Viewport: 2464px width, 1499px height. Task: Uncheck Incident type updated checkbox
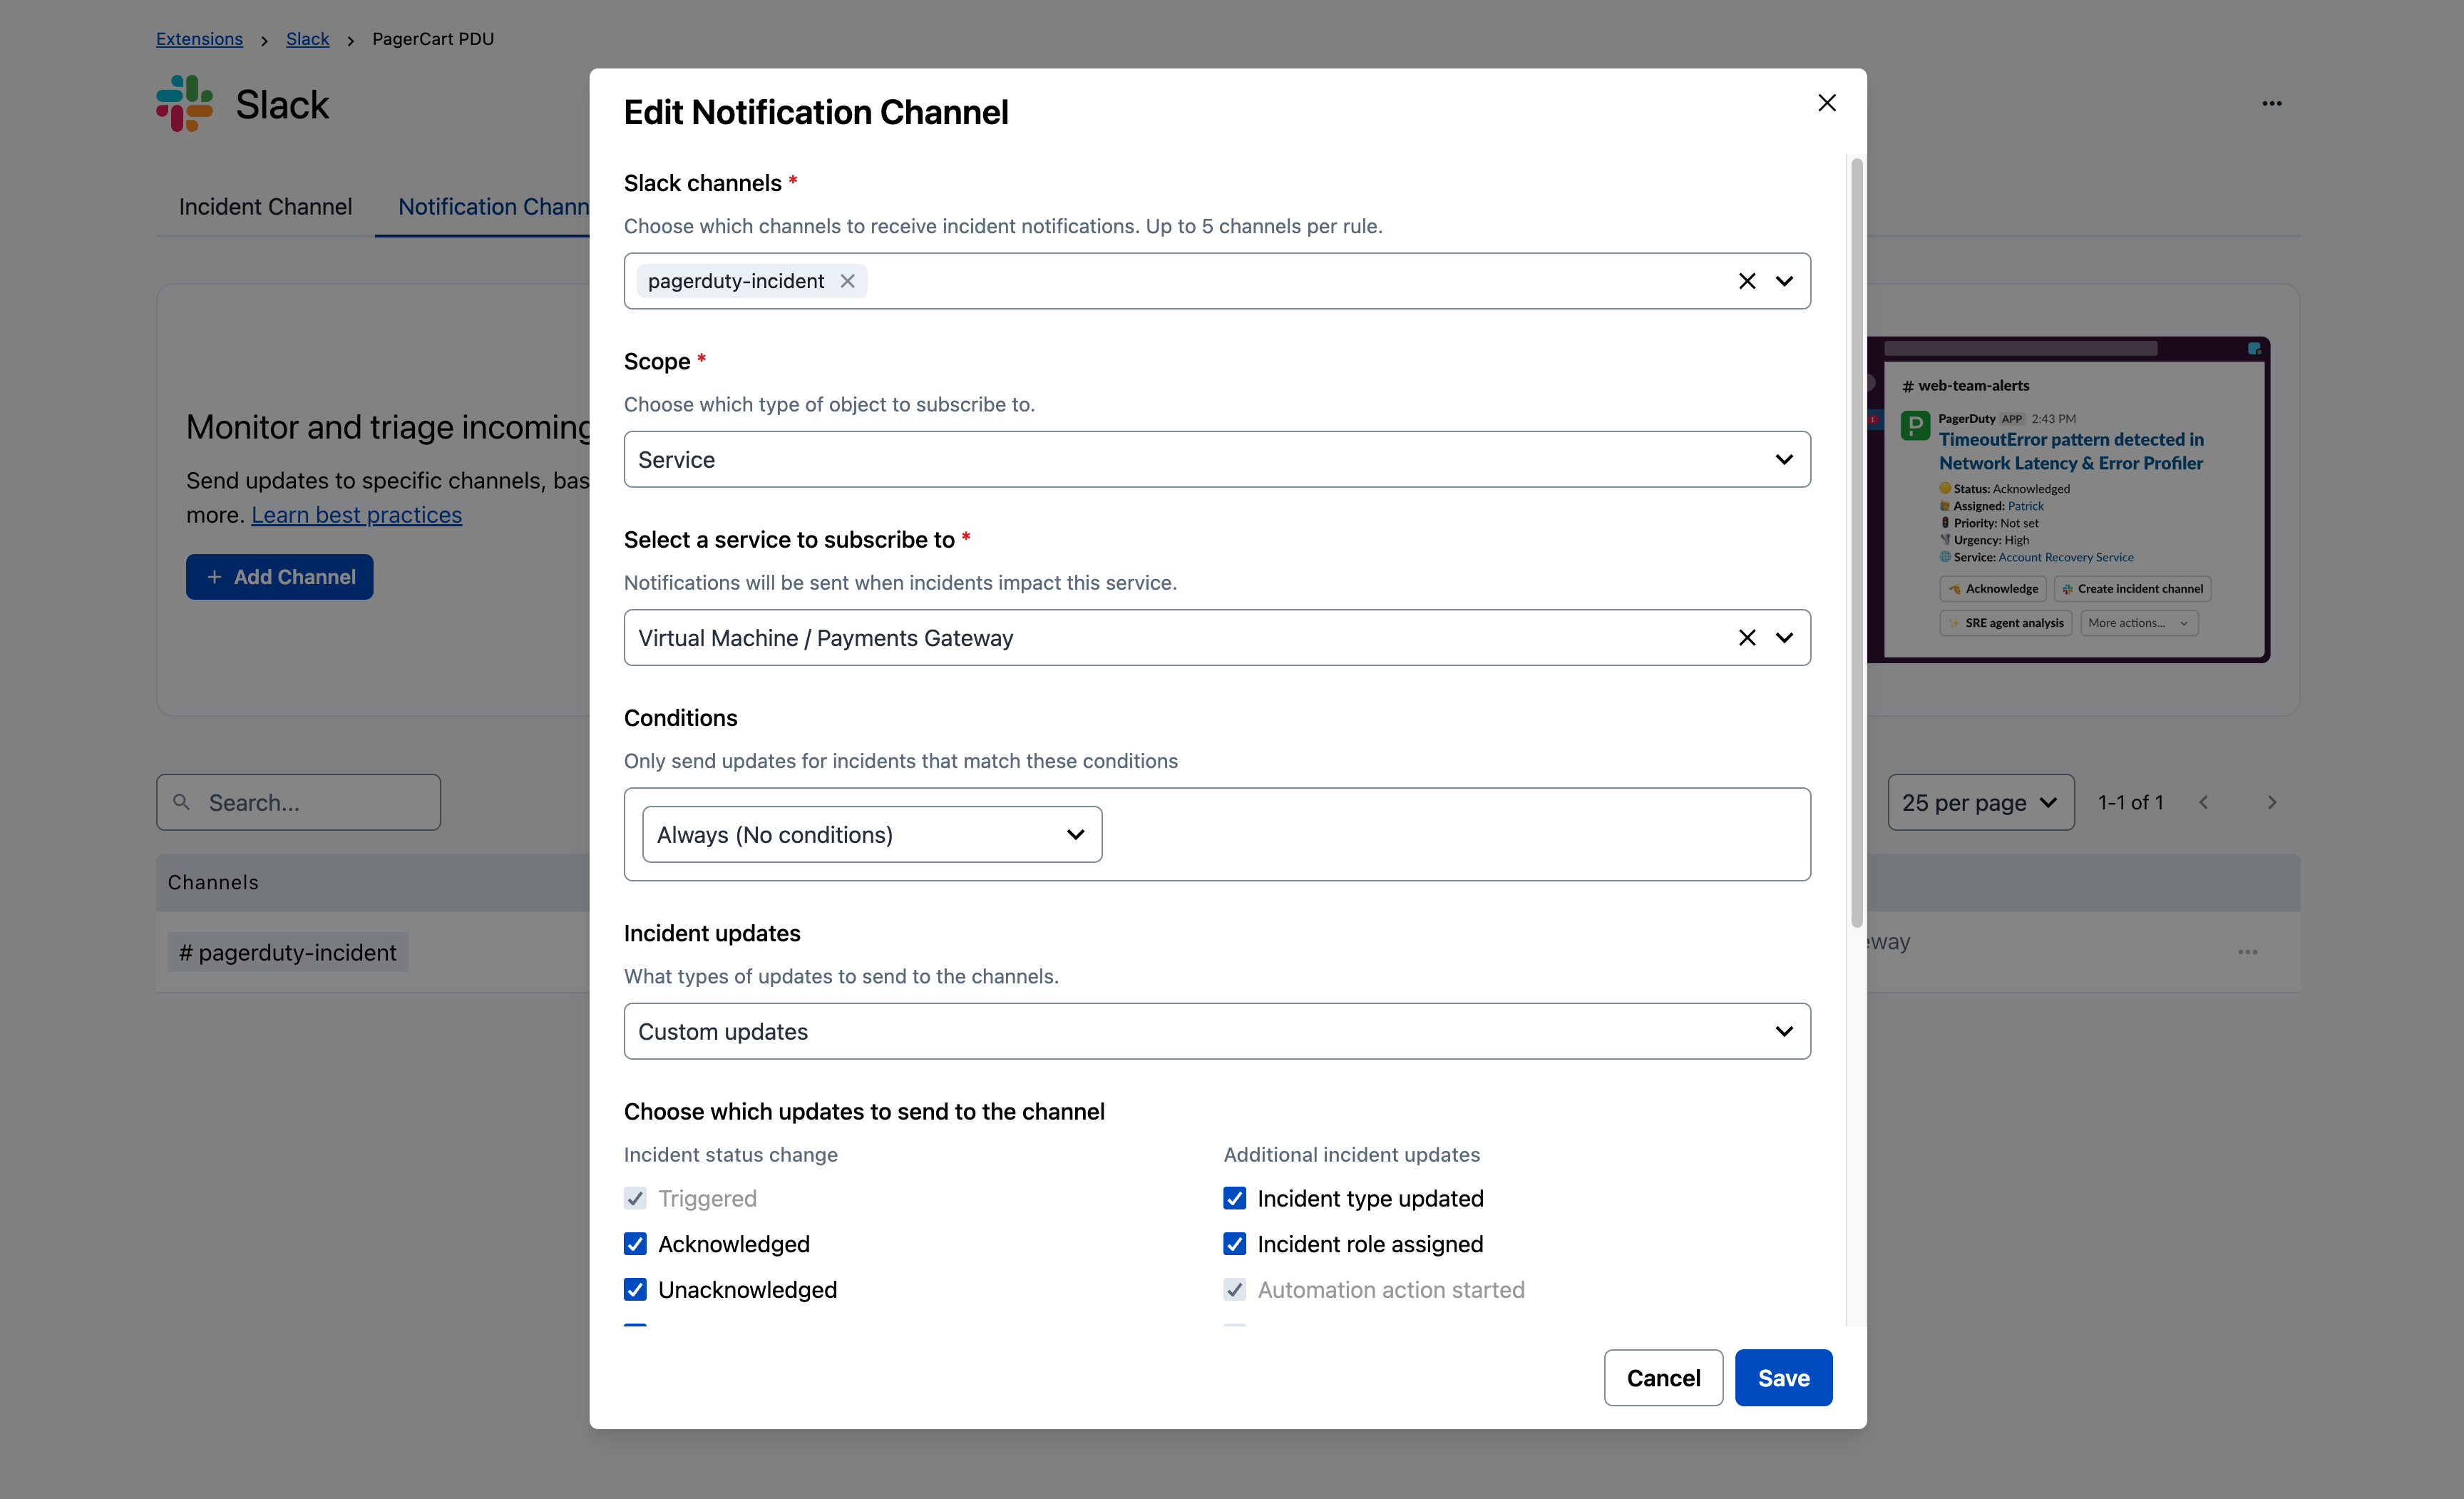click(1235, 1198)
